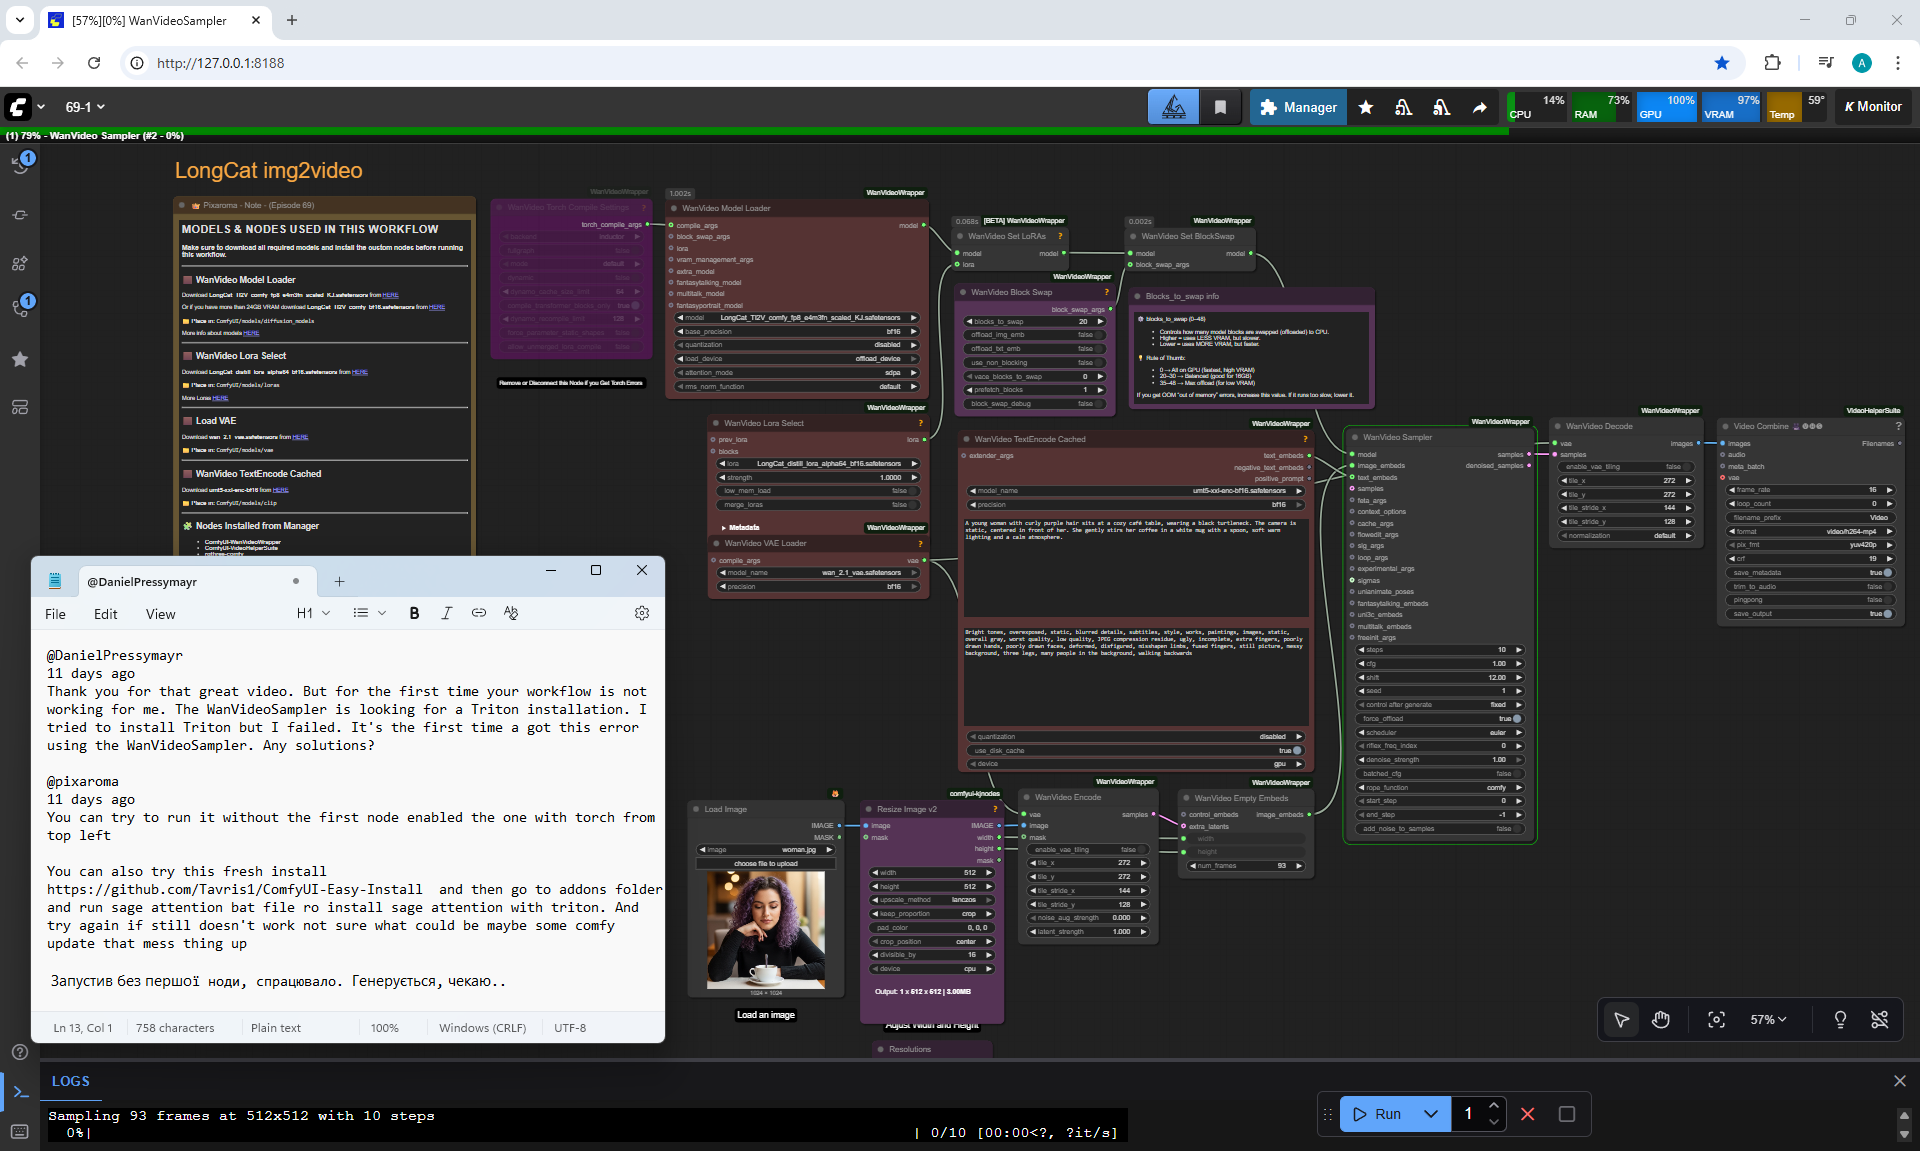Open the queue history sidebar icon
This screenshot has height=1151, width=1920.
pyautogui.click(x=20, y=164)
